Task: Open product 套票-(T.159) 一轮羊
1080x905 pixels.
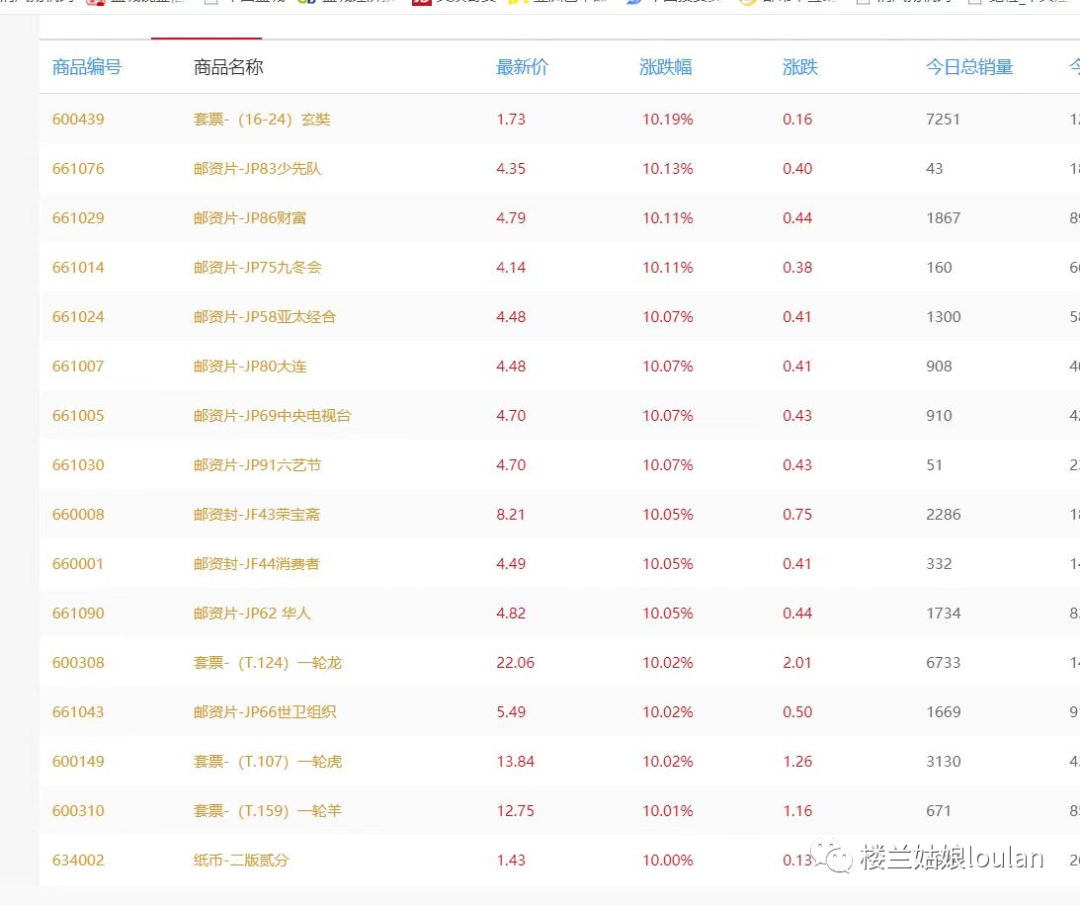Action: (267, 811)
